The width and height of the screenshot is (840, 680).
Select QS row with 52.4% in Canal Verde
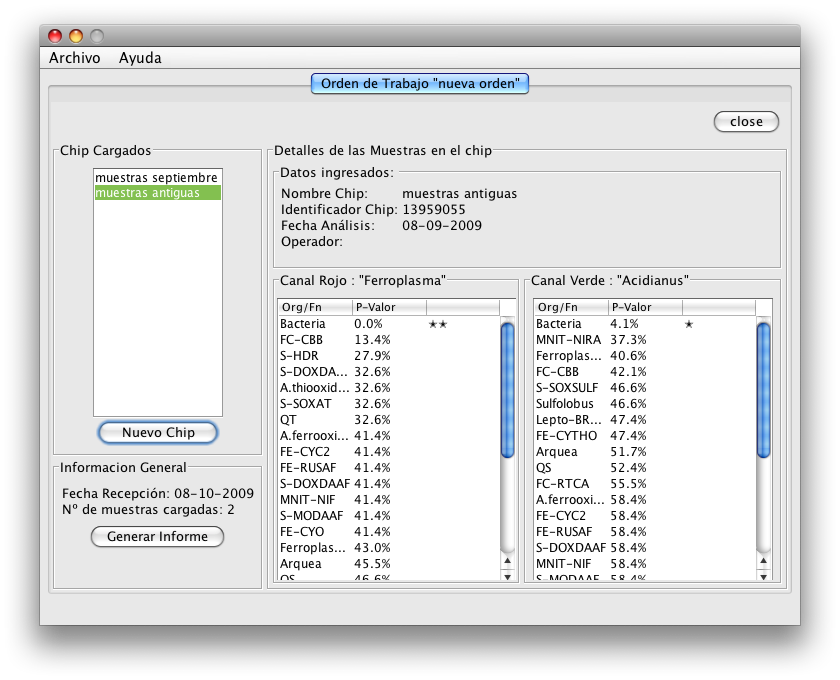[645, 468]
